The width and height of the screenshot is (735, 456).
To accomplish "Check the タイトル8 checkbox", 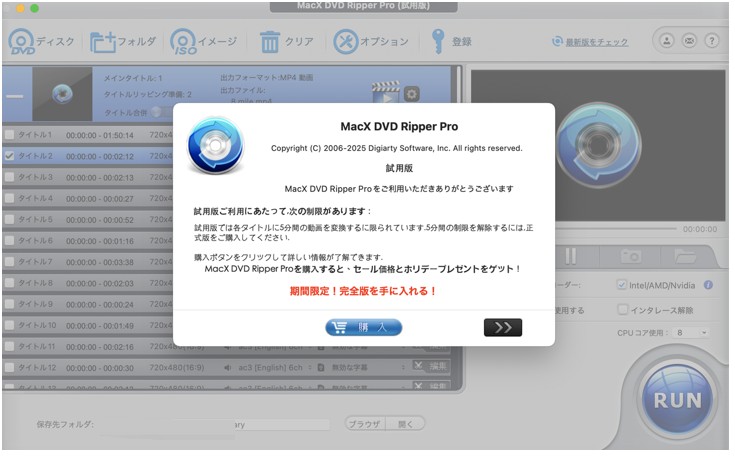I will click(x=9, y=283).
